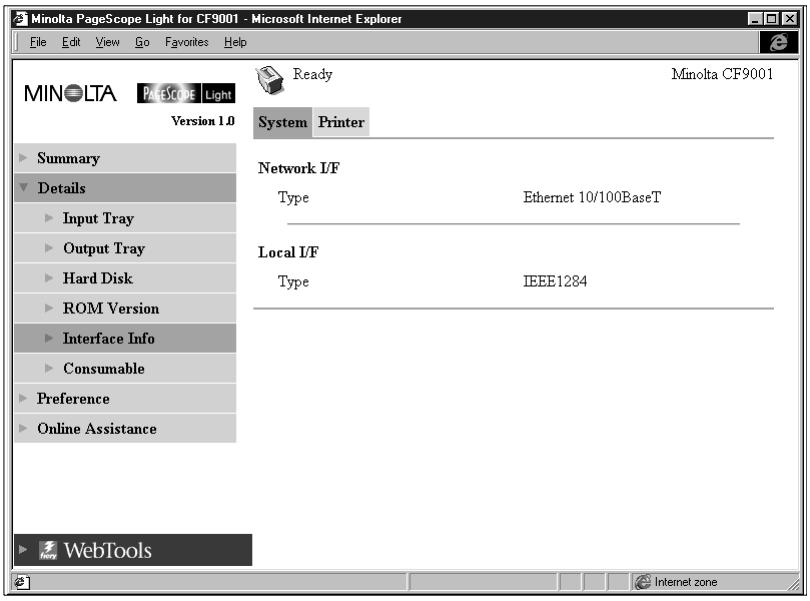810x601 pixels.
Task: Click the arrow beside Interface Info
Action: pos(49,338)
